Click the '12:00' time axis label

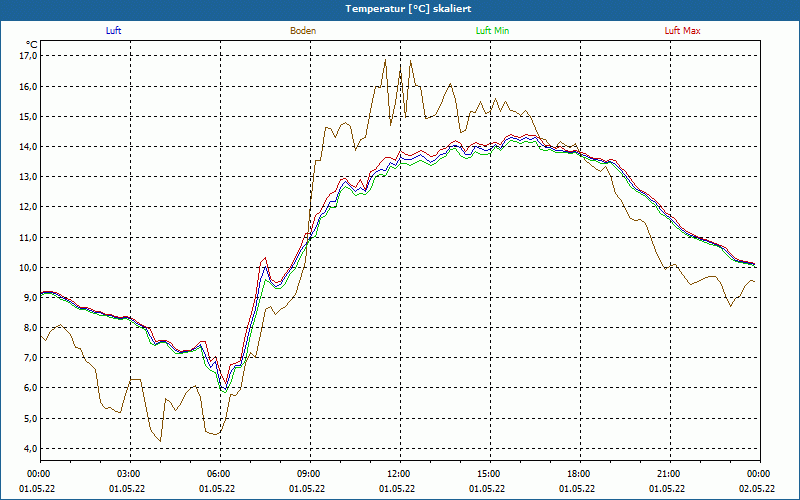click(400, 474)
